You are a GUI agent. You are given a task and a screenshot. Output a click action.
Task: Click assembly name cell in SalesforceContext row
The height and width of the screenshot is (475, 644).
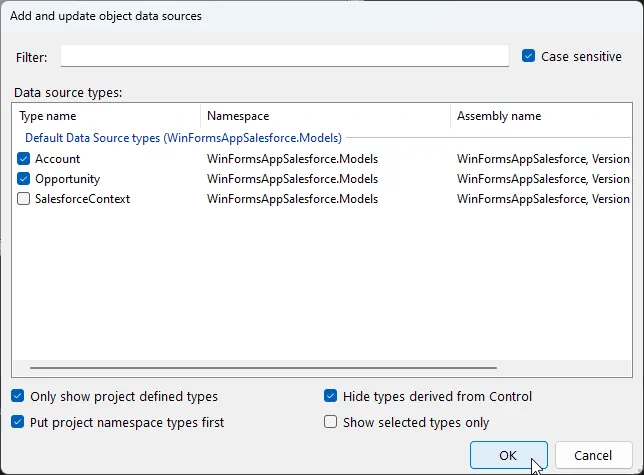point(543,199)
